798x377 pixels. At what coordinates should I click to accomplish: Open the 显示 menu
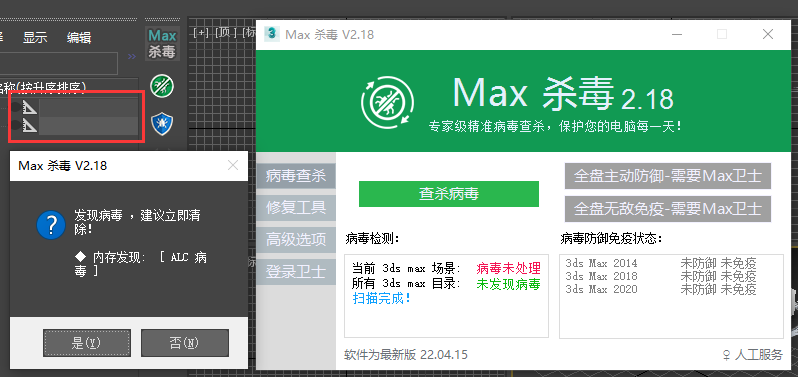[35, 37]
